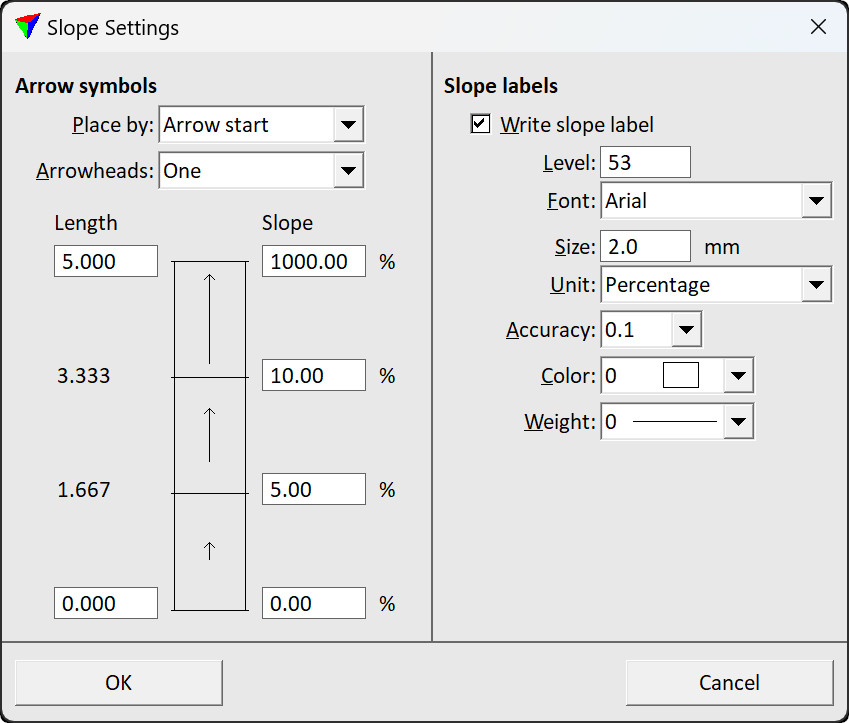The width and height of the screenshot is (849, 723).
Task: Click the Slope Settings application icon
Action: 25,27
